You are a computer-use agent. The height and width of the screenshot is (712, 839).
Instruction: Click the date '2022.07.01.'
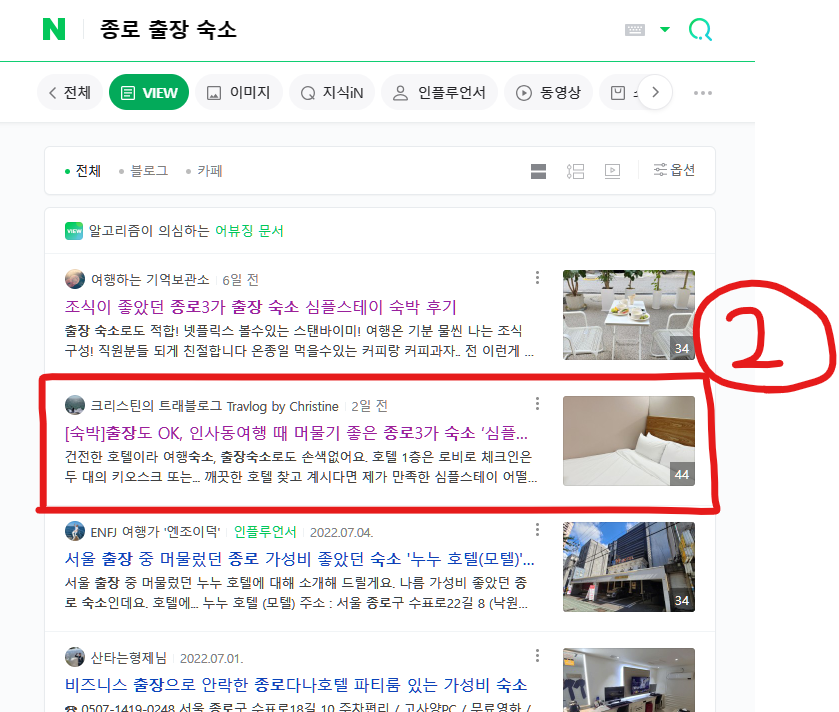point(211,659)
